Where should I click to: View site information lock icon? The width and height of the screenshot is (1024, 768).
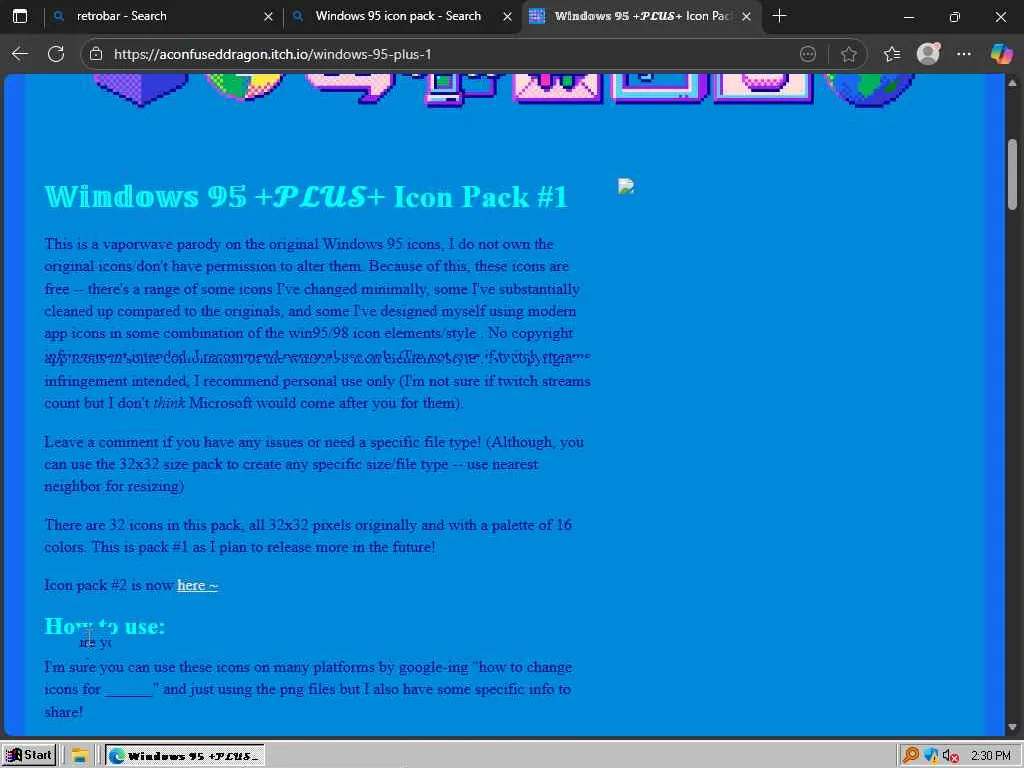[96, 54]
